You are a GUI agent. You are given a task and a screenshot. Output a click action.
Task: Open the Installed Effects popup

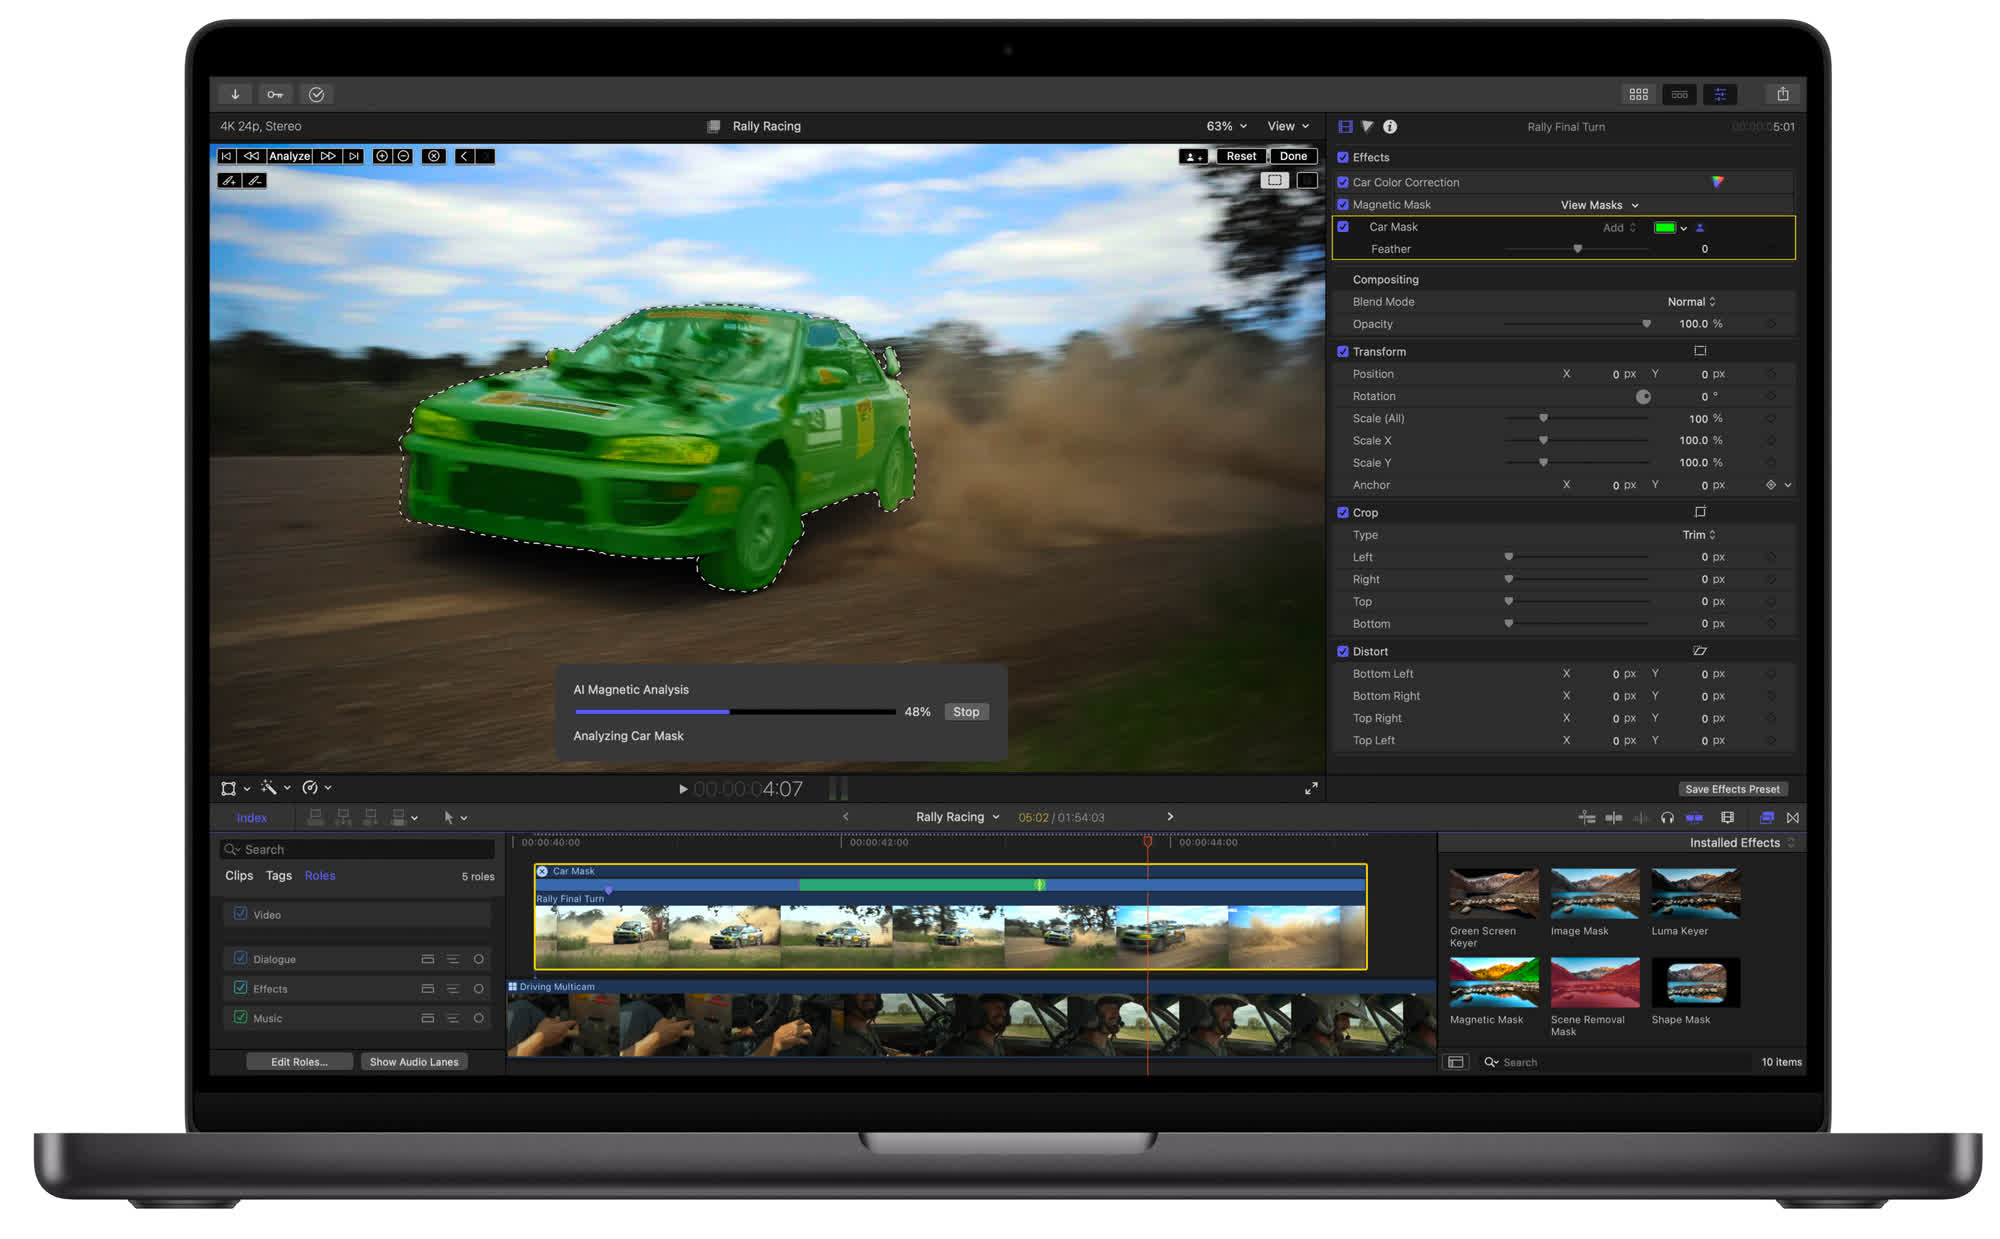1741,843
